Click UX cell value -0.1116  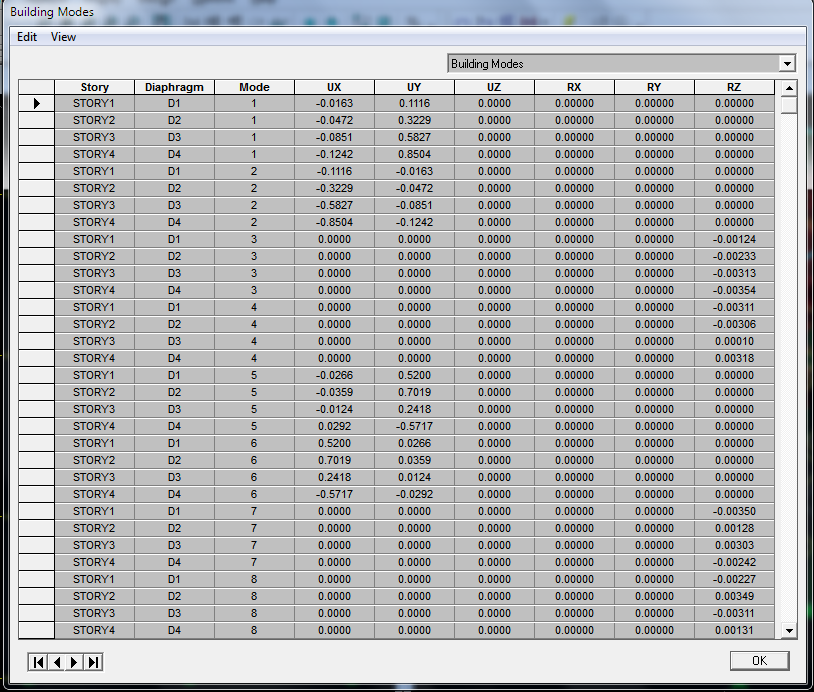click(x=334, y=171)
